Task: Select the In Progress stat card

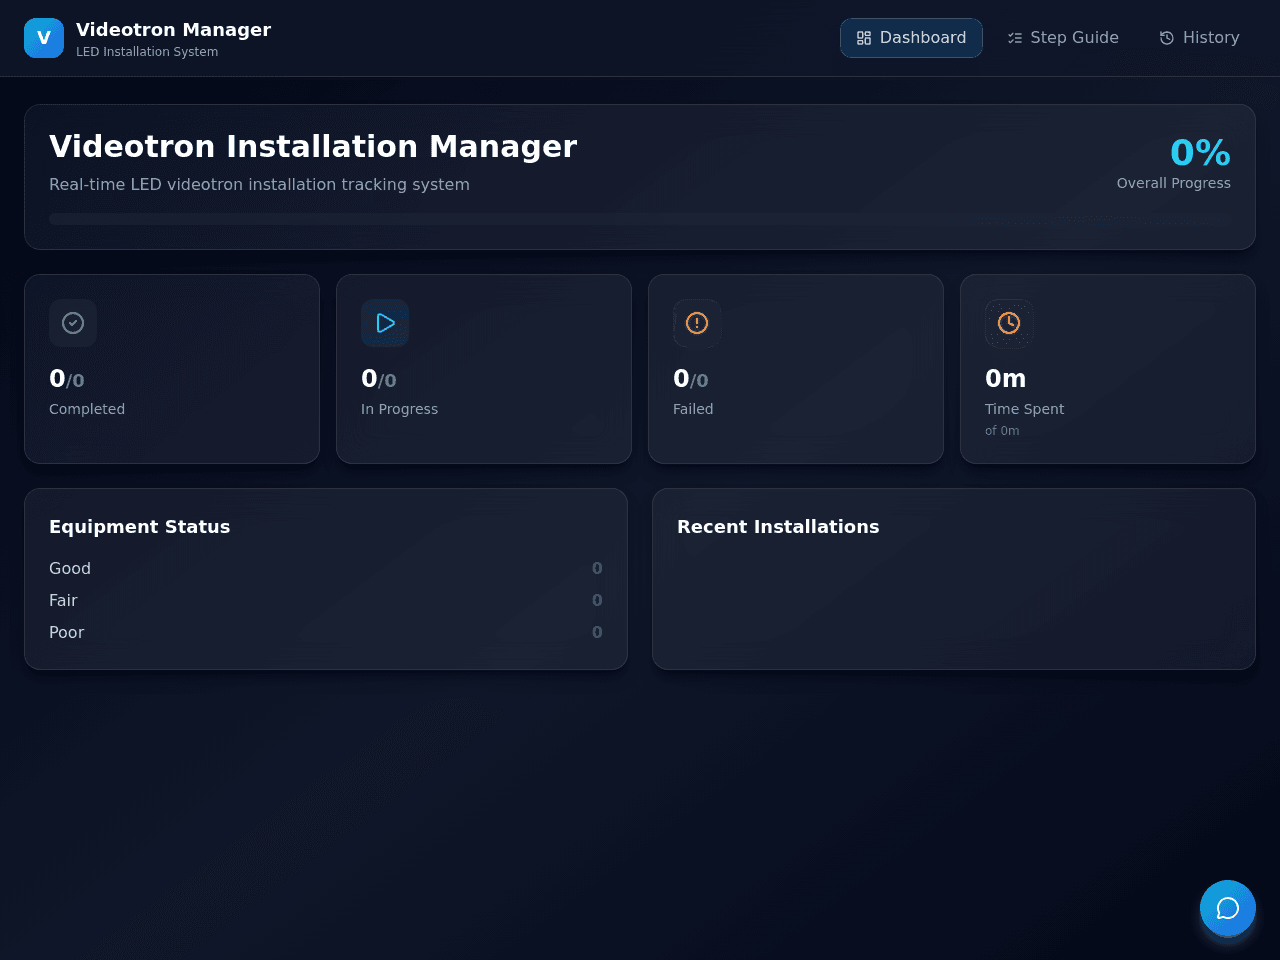Action: coord(484,369)
